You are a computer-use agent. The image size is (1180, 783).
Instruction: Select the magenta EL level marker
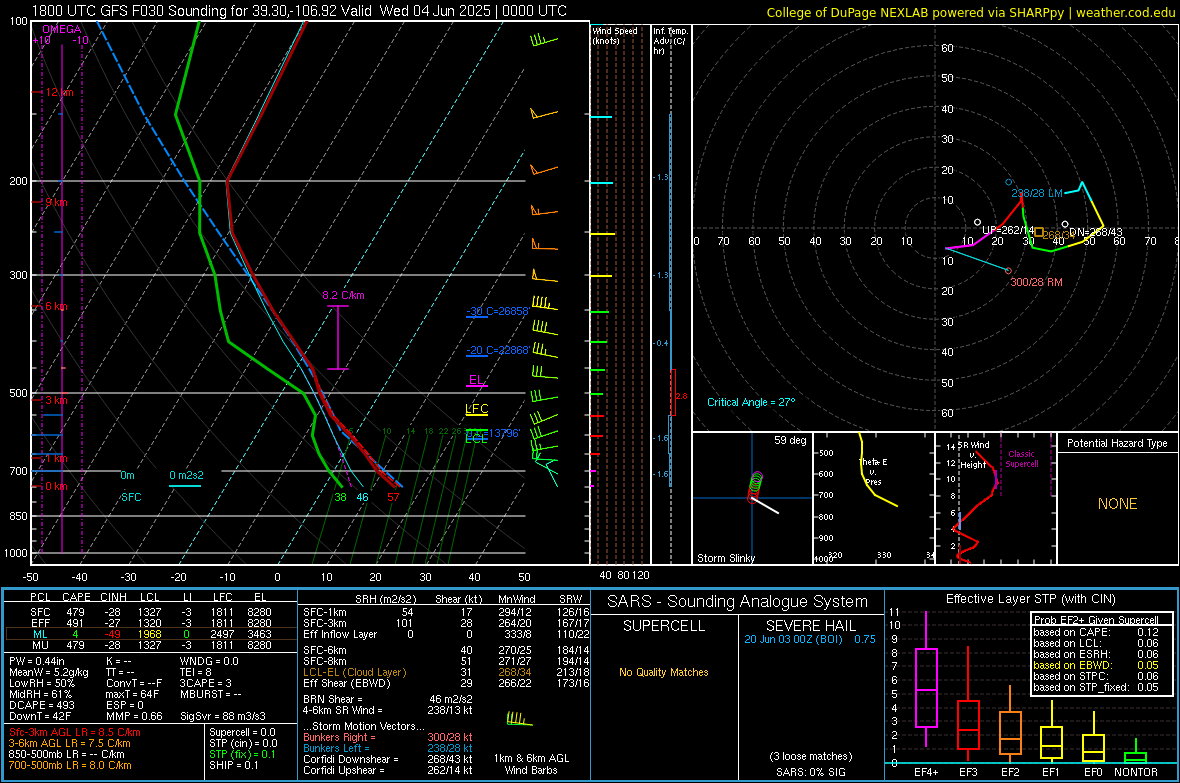coord(476,380)
